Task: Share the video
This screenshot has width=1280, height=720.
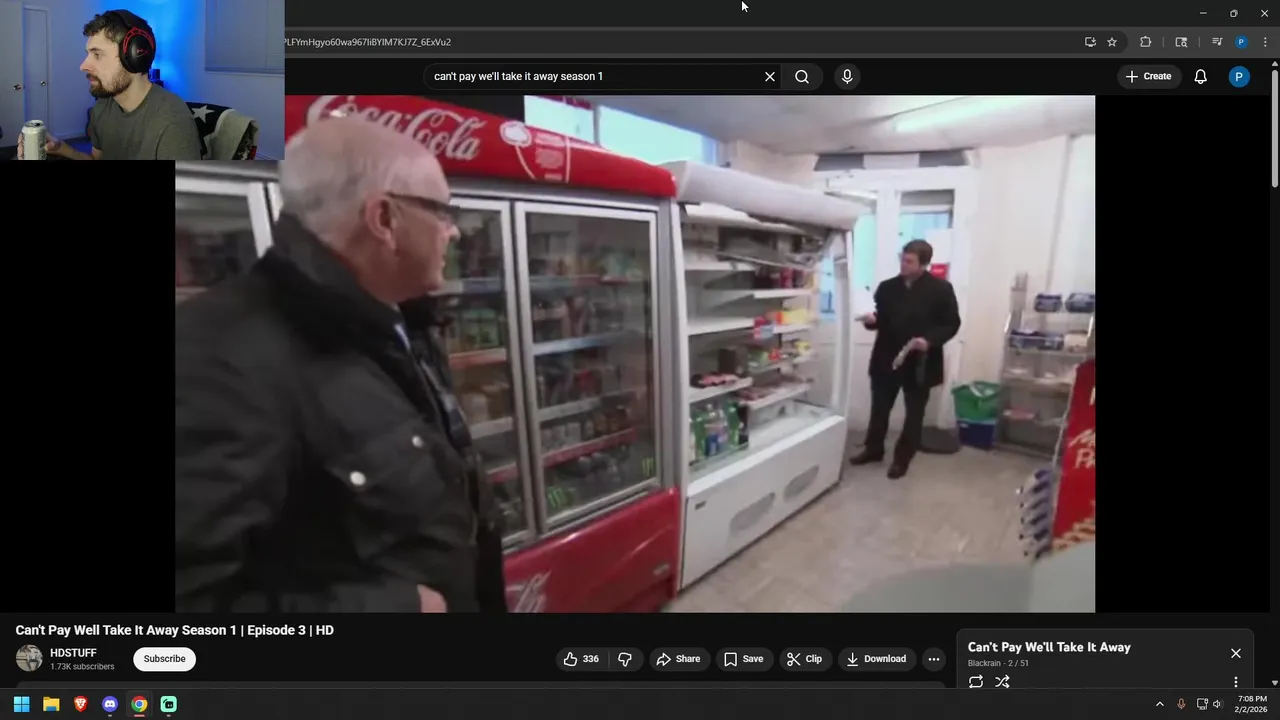Action: [678, 659]
